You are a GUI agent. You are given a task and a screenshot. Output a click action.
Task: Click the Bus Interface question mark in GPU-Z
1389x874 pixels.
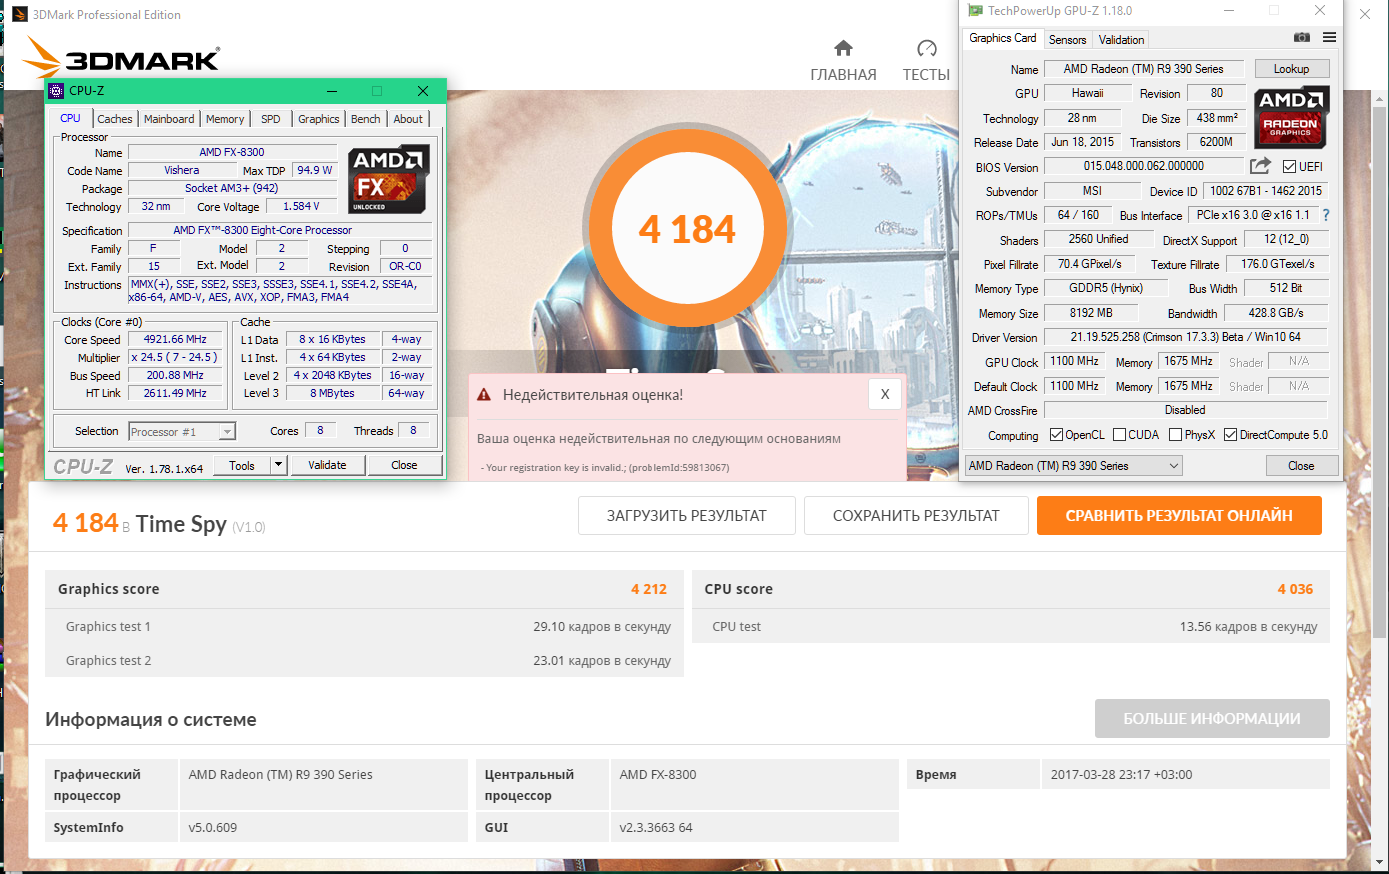[x=1326, y=215]
